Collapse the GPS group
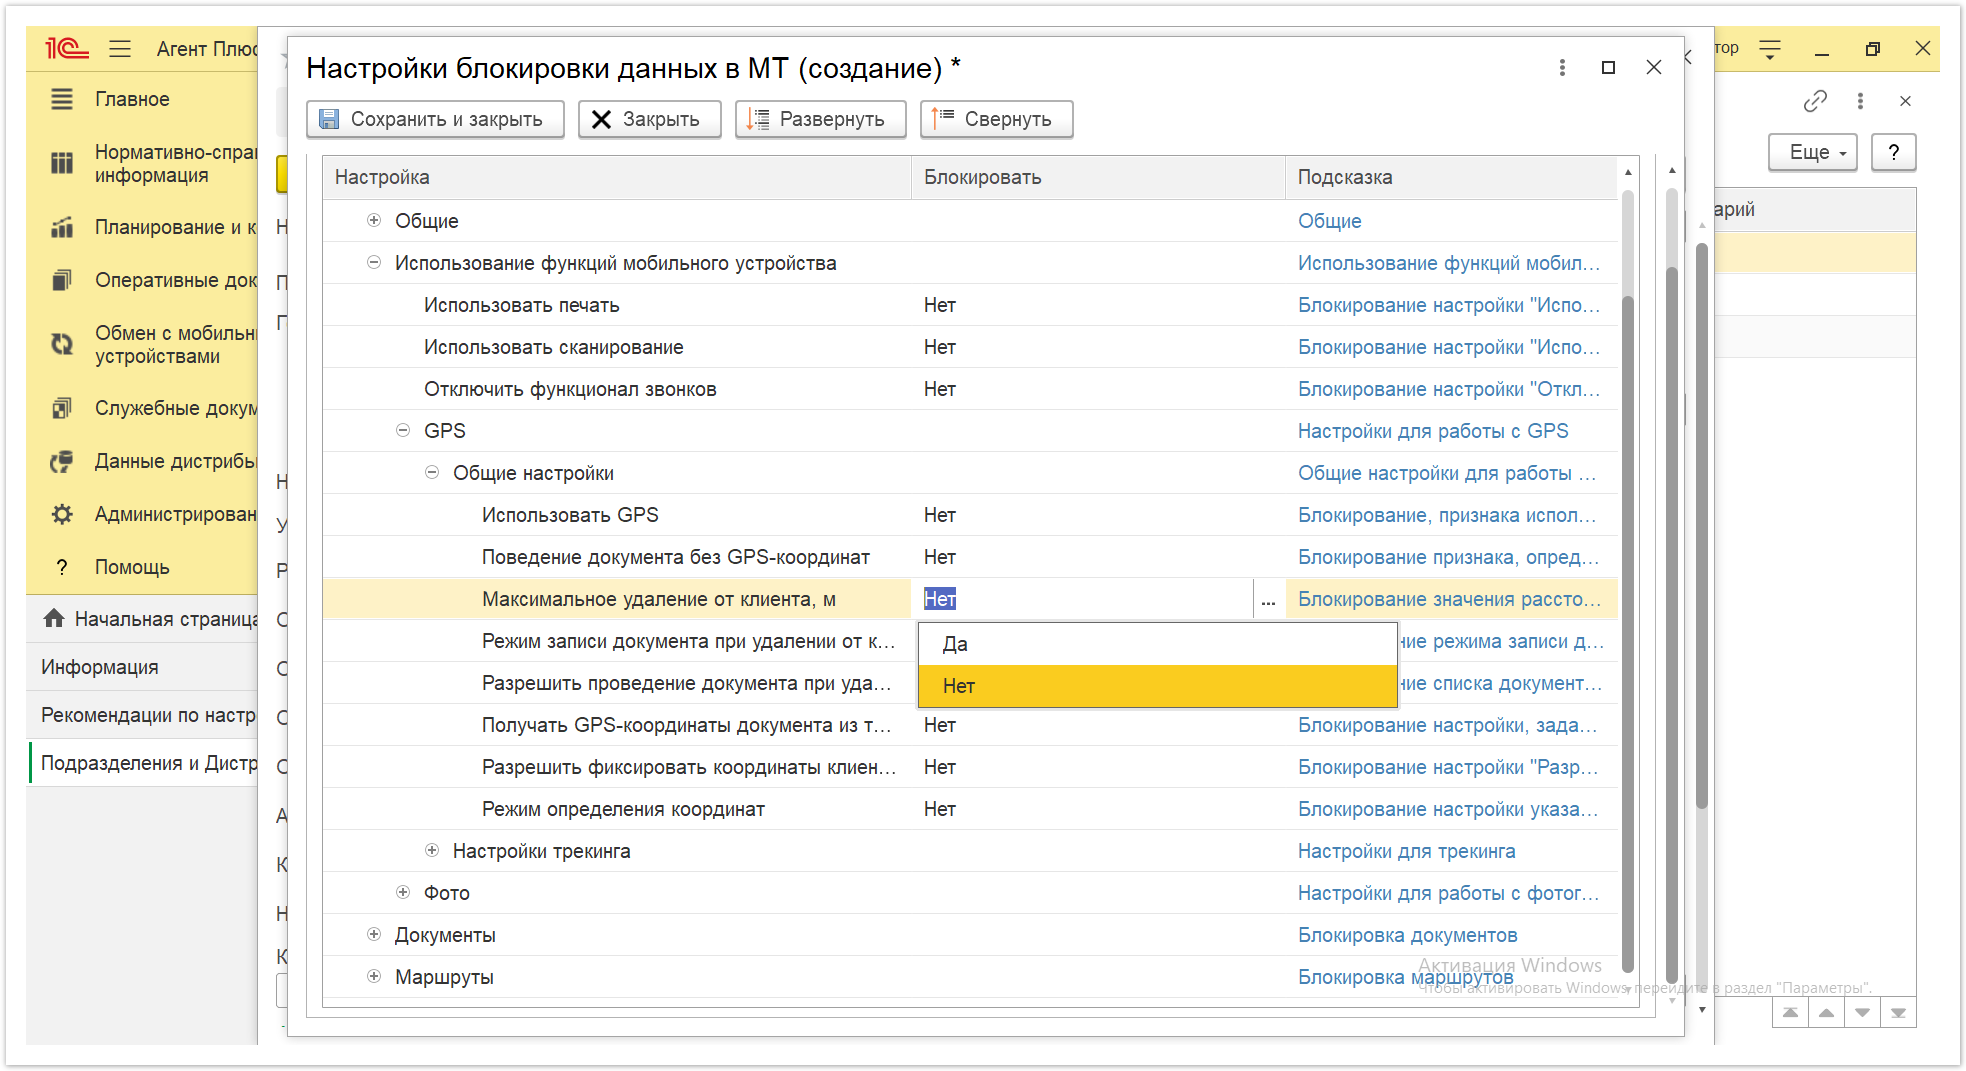The image size is (1966, 1071). point(403,430)
